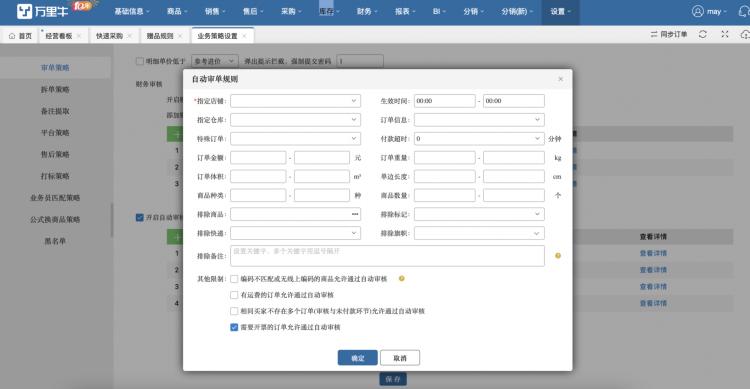The width and height of the screenshot is (750, 389).
Task: Open the 销售 menu
Action: pyautogui.click(x=215, y=11)
